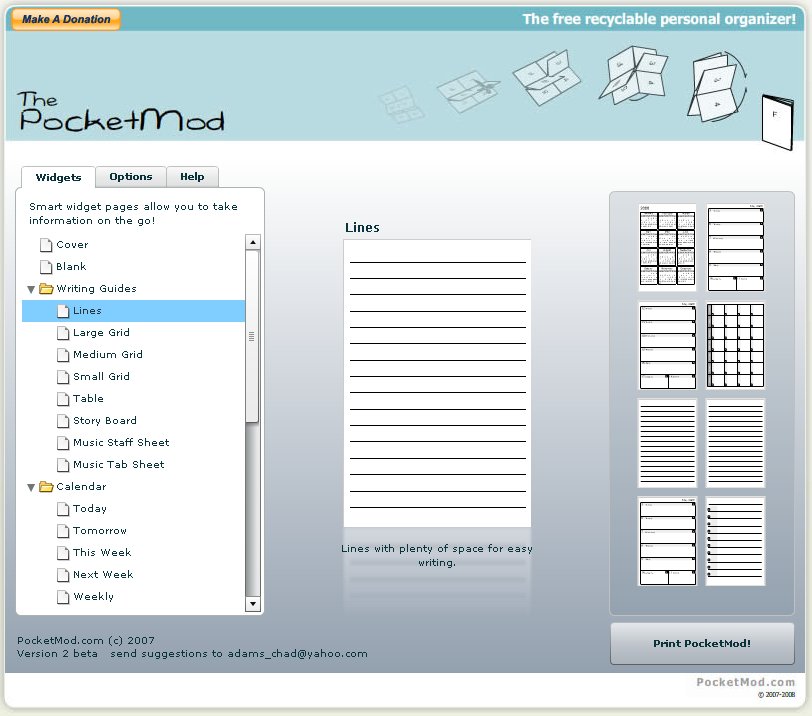Click the Today page icon

pos(63,509)
